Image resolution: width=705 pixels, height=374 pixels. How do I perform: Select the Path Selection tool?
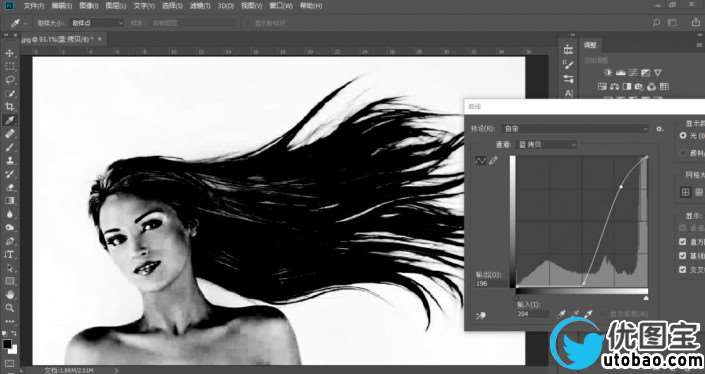coord(9,268)
